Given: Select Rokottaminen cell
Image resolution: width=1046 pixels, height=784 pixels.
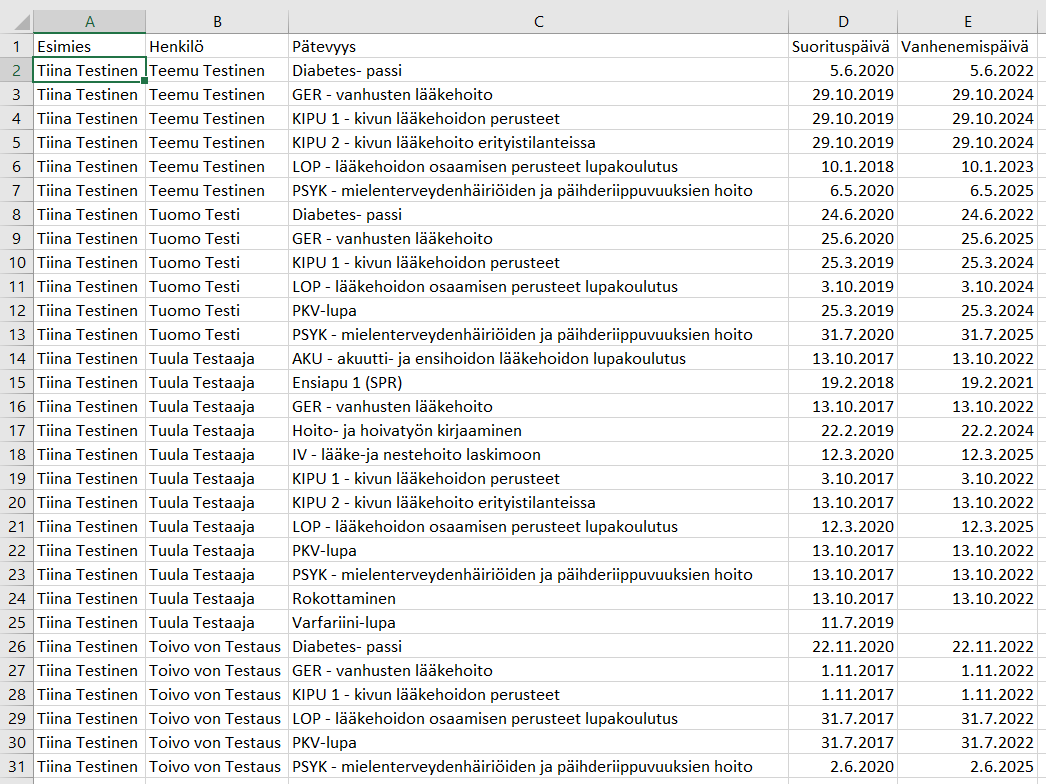Looking at the screenshot, I should coord(538,599).
